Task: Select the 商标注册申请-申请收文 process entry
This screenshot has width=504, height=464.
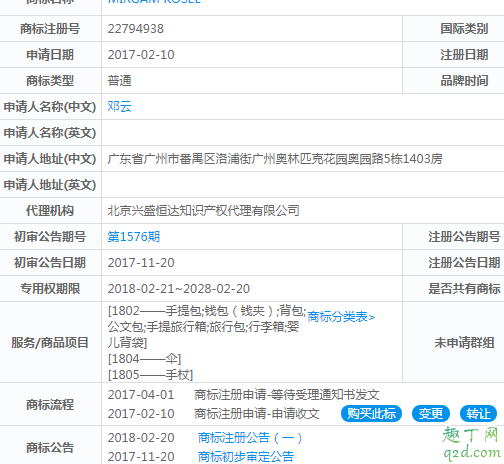Action: point(257,414)
